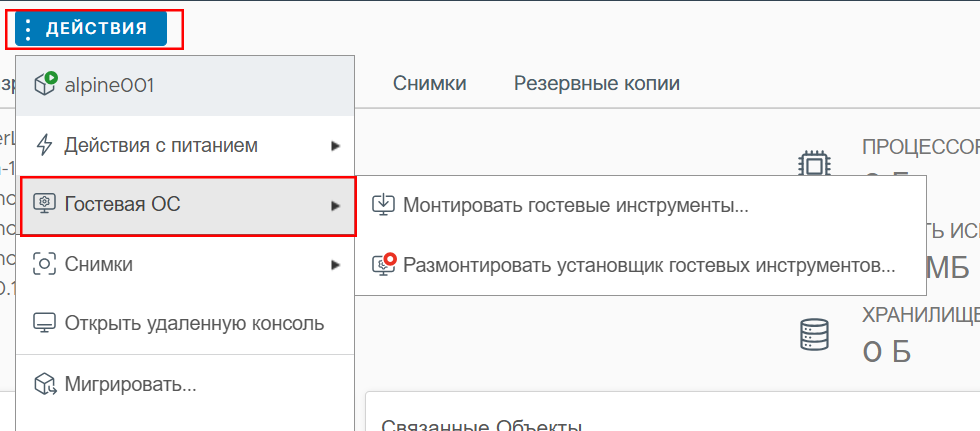Click the storage value 0 Б
Viewport: 980px width, 431px height.
[886, 351]
